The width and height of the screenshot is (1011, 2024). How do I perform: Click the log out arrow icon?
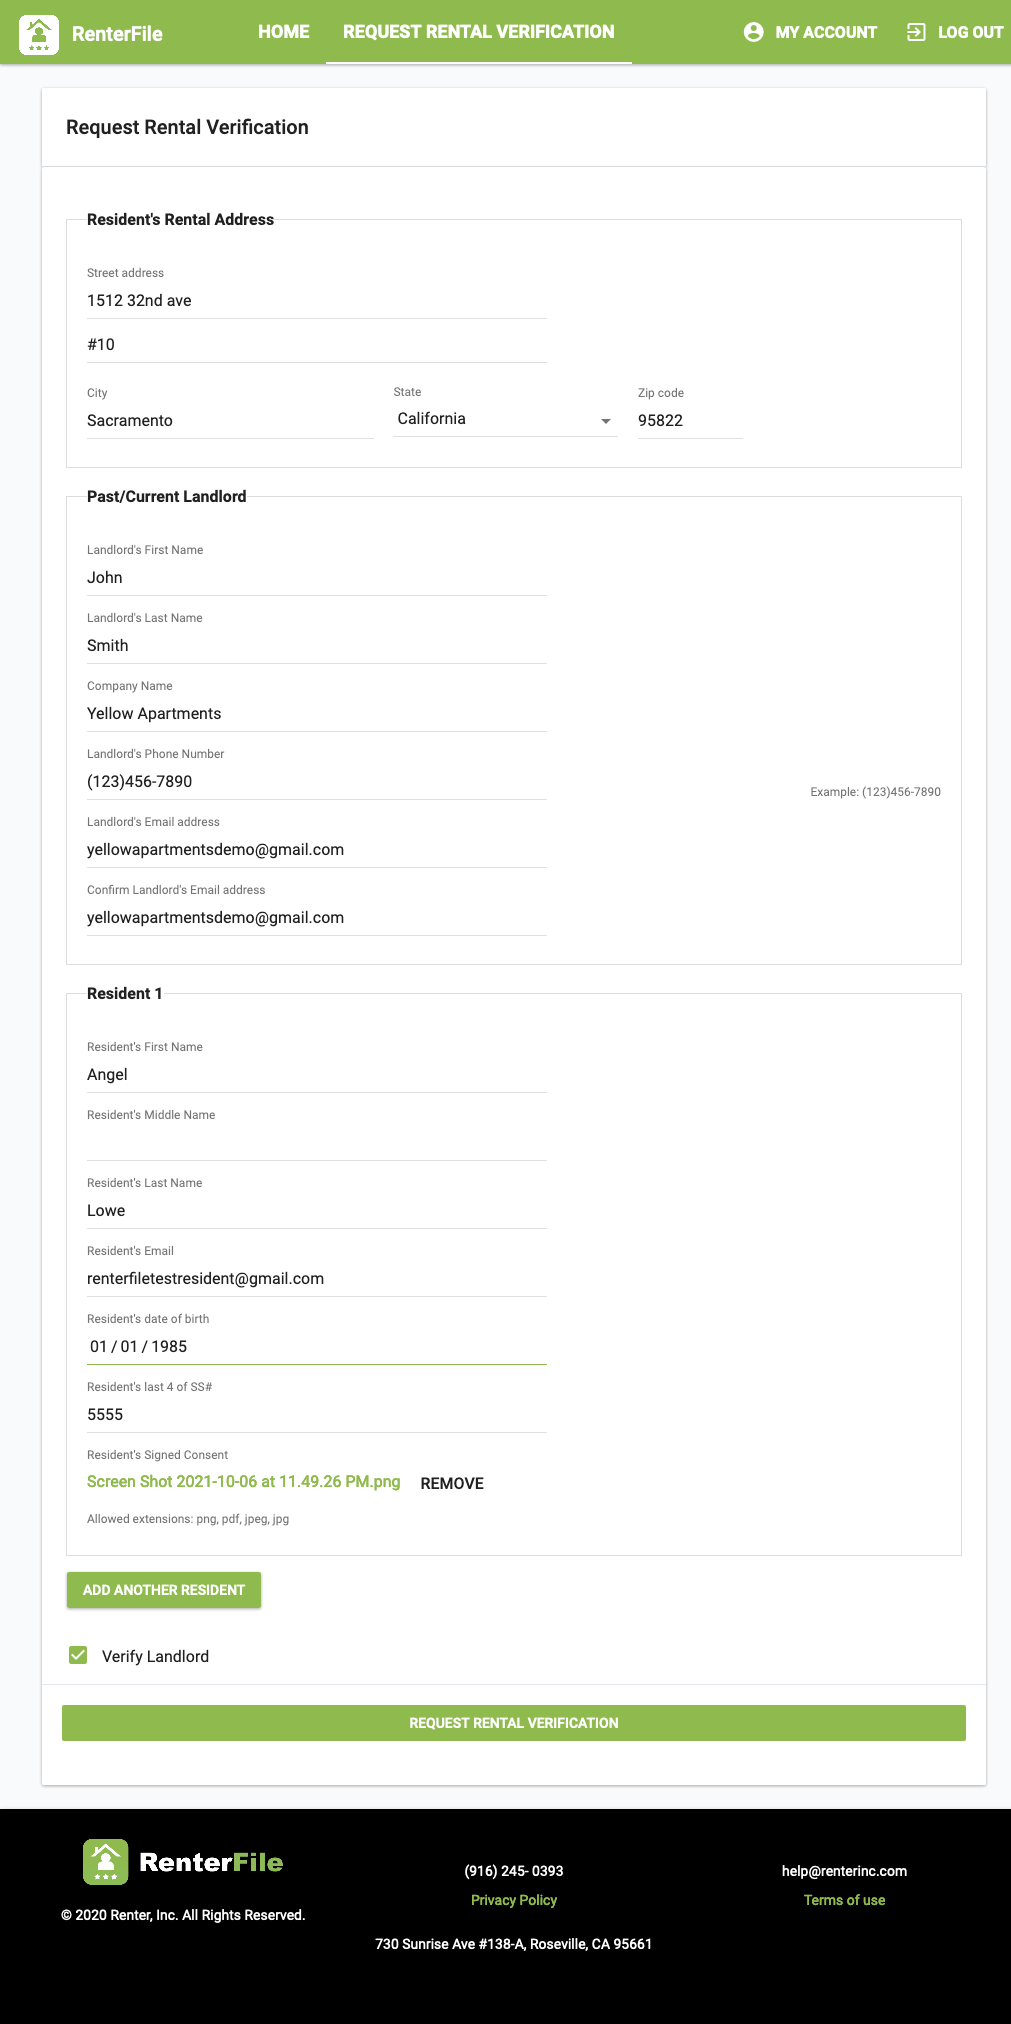click(x=916, y=32)
